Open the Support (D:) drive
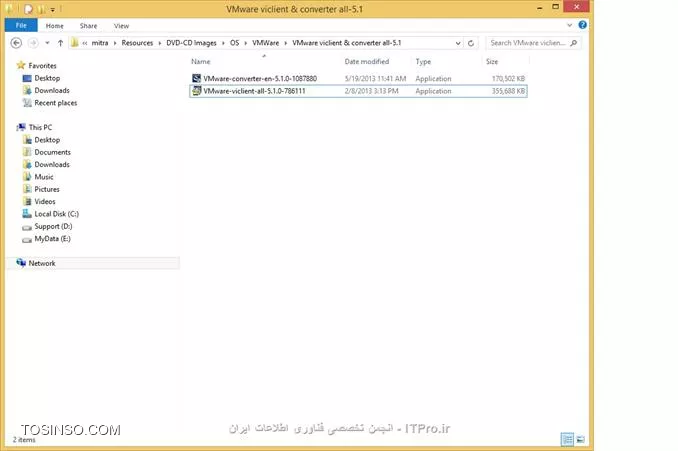678x451 pixels. pos(53,227)
